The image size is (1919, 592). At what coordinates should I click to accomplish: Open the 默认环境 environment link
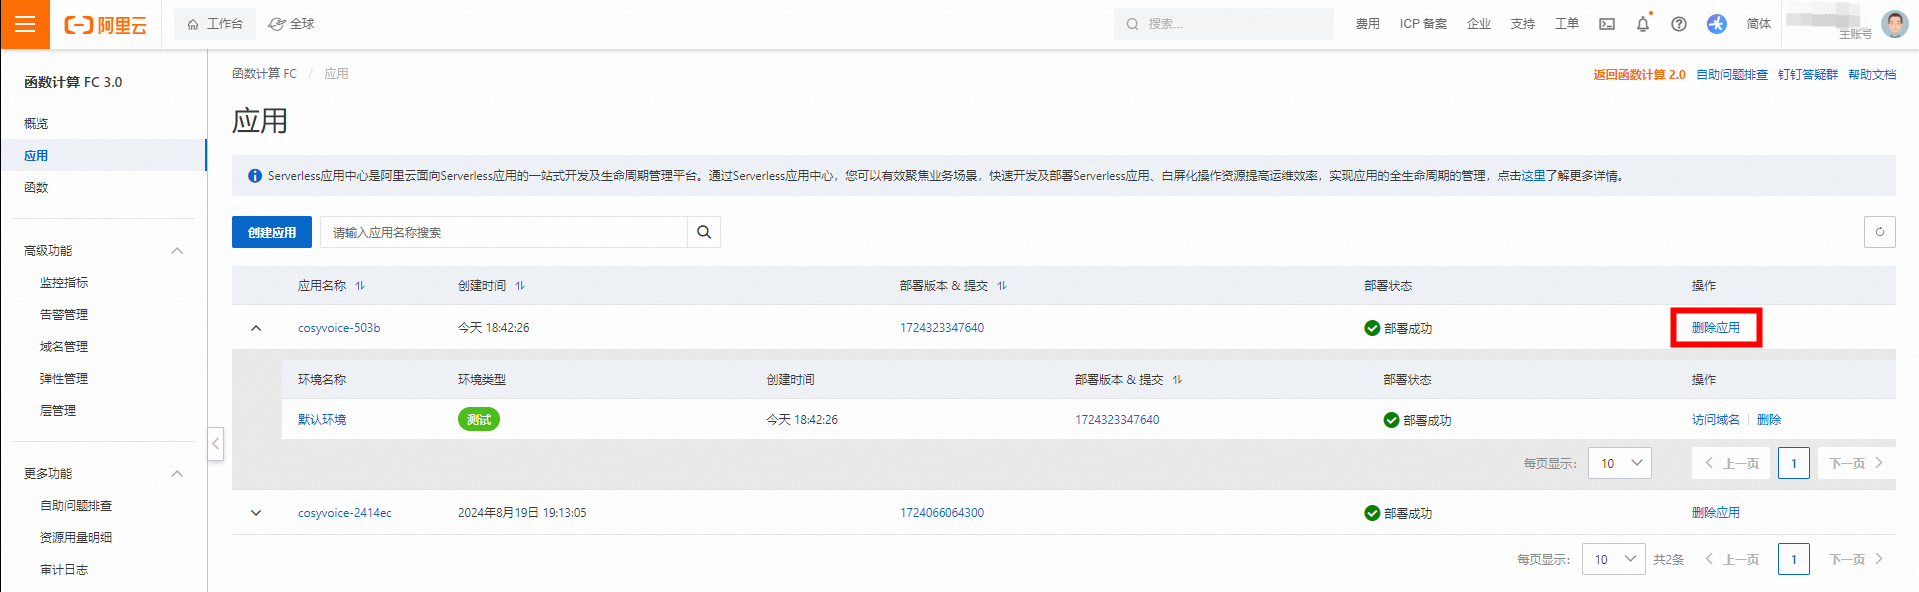[x=322, y=420]
